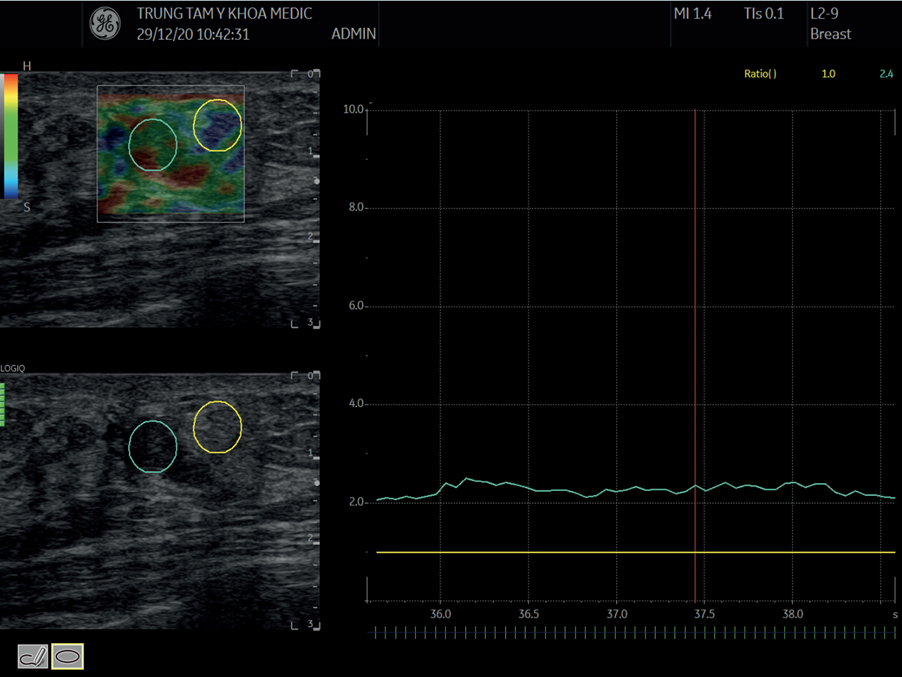Click the green strain ratio curve
The image size is (902, 677).
(x=600, y=490)
